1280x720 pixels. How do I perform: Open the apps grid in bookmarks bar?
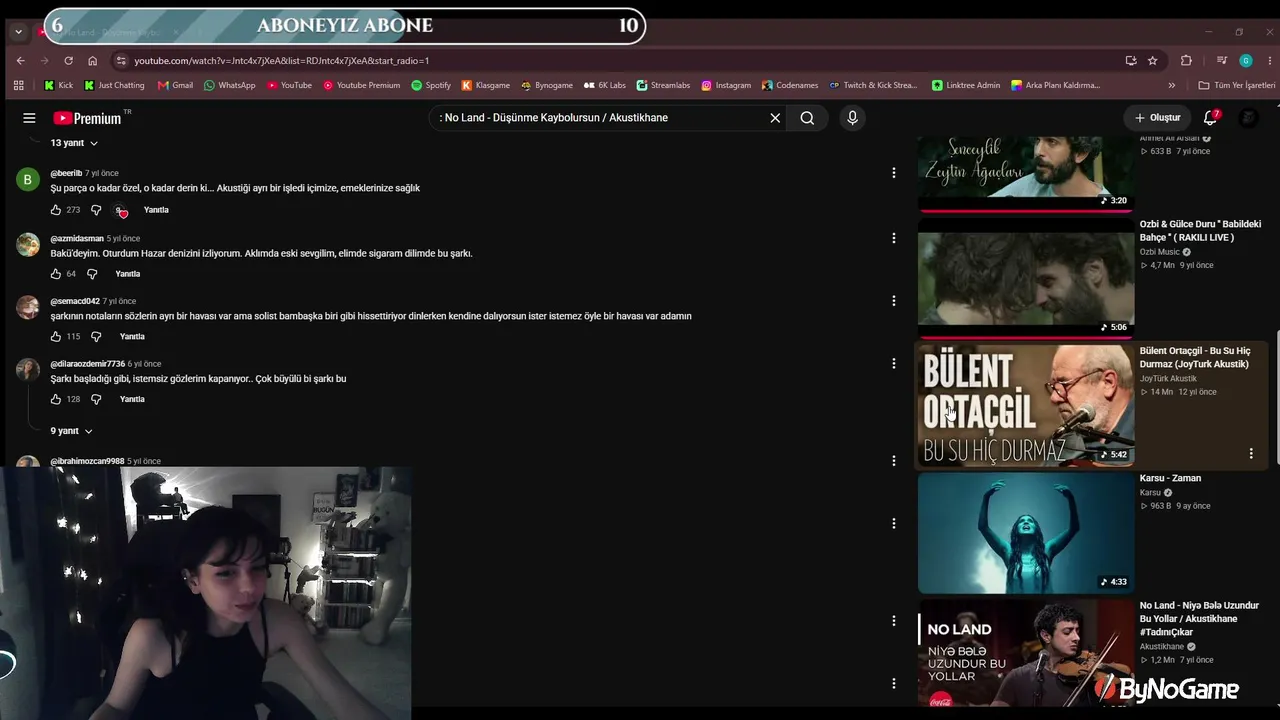18,85
